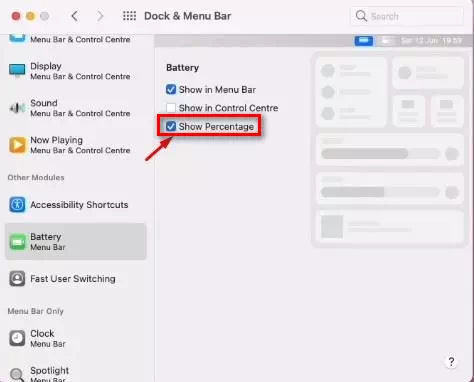This screenshot has height=382, width=474.
Task: Select the Display monitor icon
Action: [17, 71]
